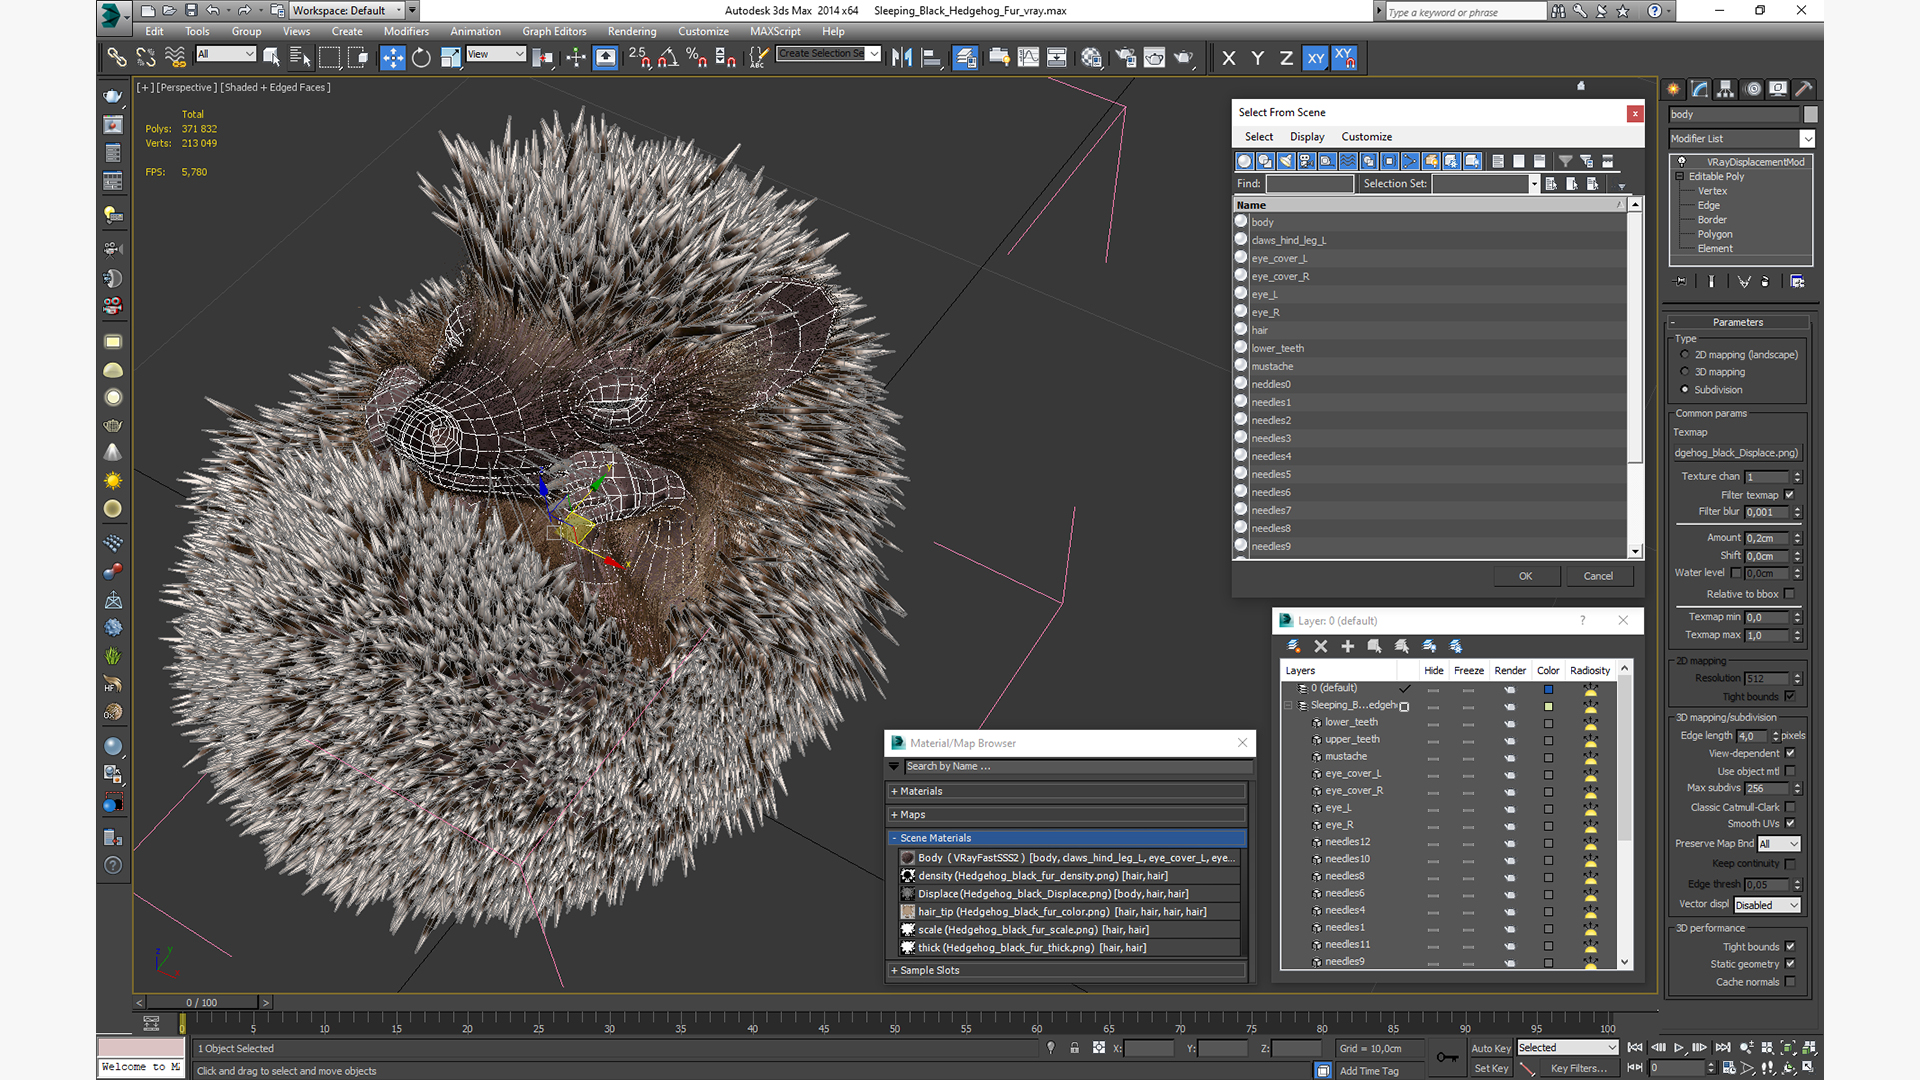Click the Pin Stack icon under modifier stack
Viewport: 1920px width, 1080px height.
(x=1681, y=282)
